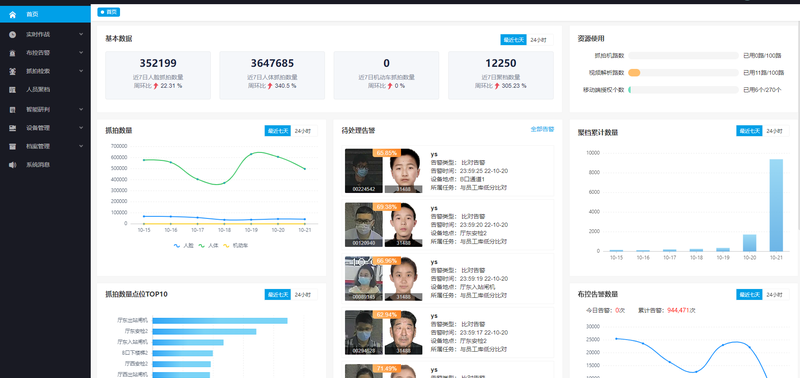Open the first alert face thumbnail 65.85%
Viewport: 800px width, 378px height.
(x=364, y=171)
